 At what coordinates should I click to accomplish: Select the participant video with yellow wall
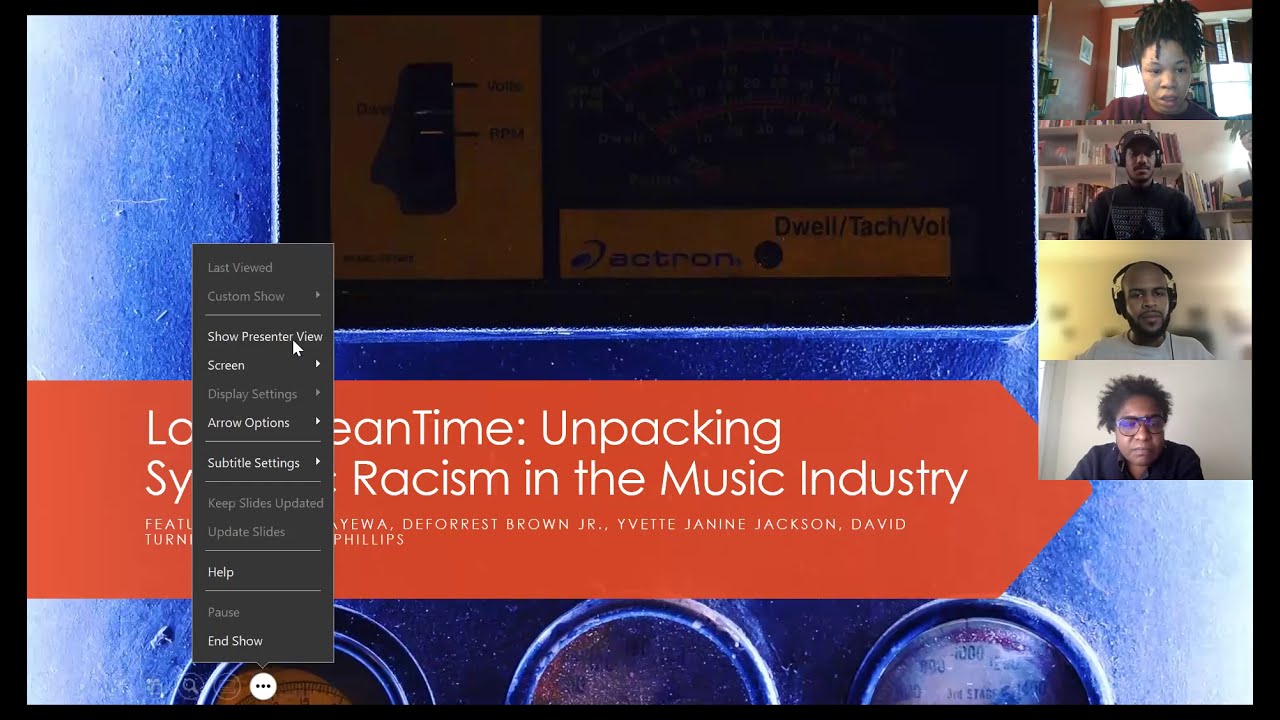pyautogui.click(x=1145, y=300)
